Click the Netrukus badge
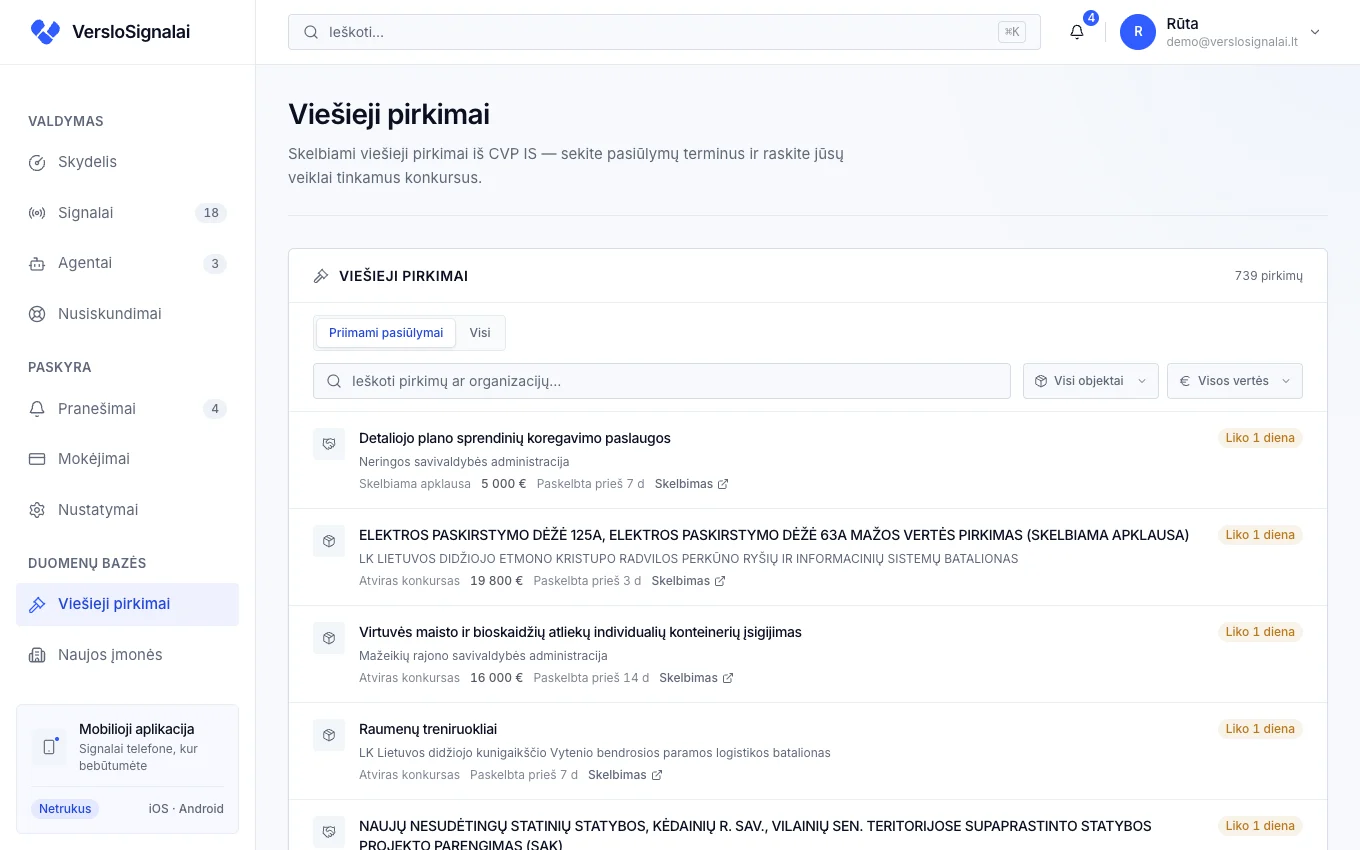Screen dimensions: 1360x850 tap(65, 809)
